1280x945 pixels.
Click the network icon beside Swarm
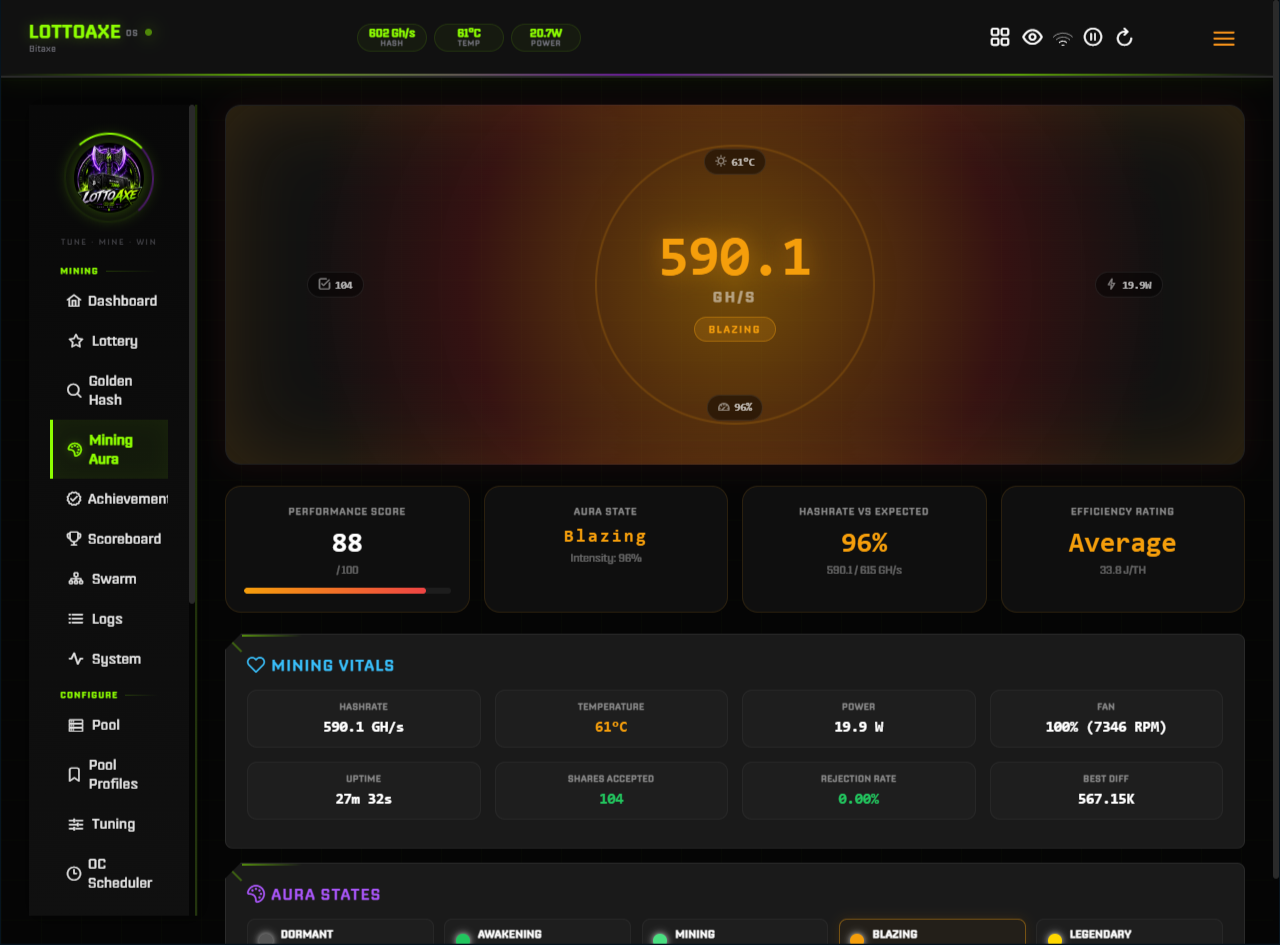tap(75, 579)
